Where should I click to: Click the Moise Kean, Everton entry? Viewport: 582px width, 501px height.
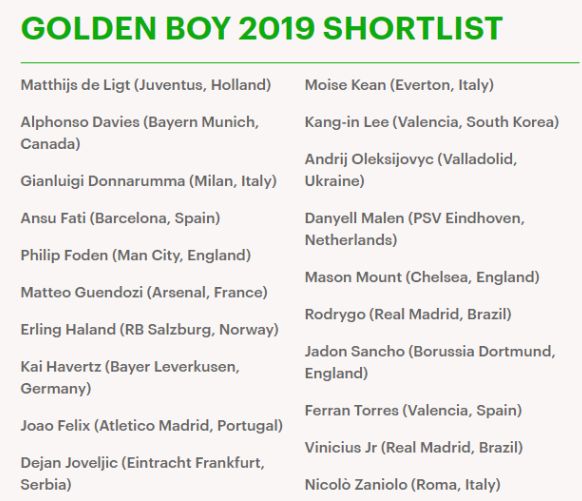(x=399, y=85)
